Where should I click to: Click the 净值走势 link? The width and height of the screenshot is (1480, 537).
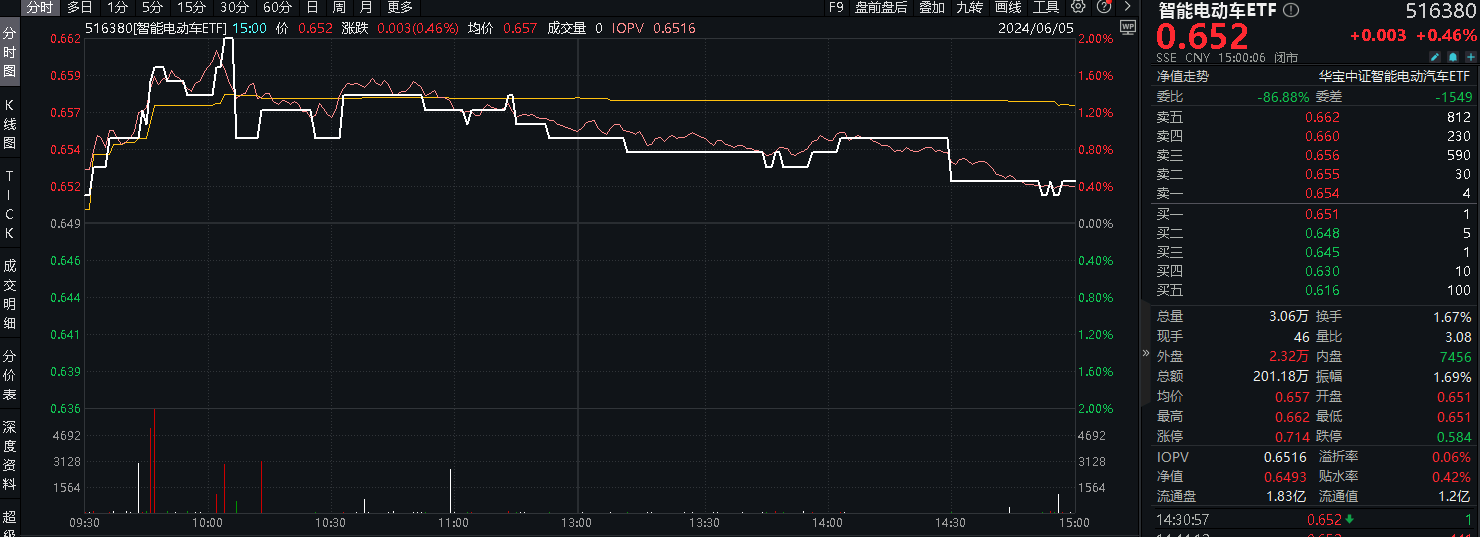[x=1183, y=76]
